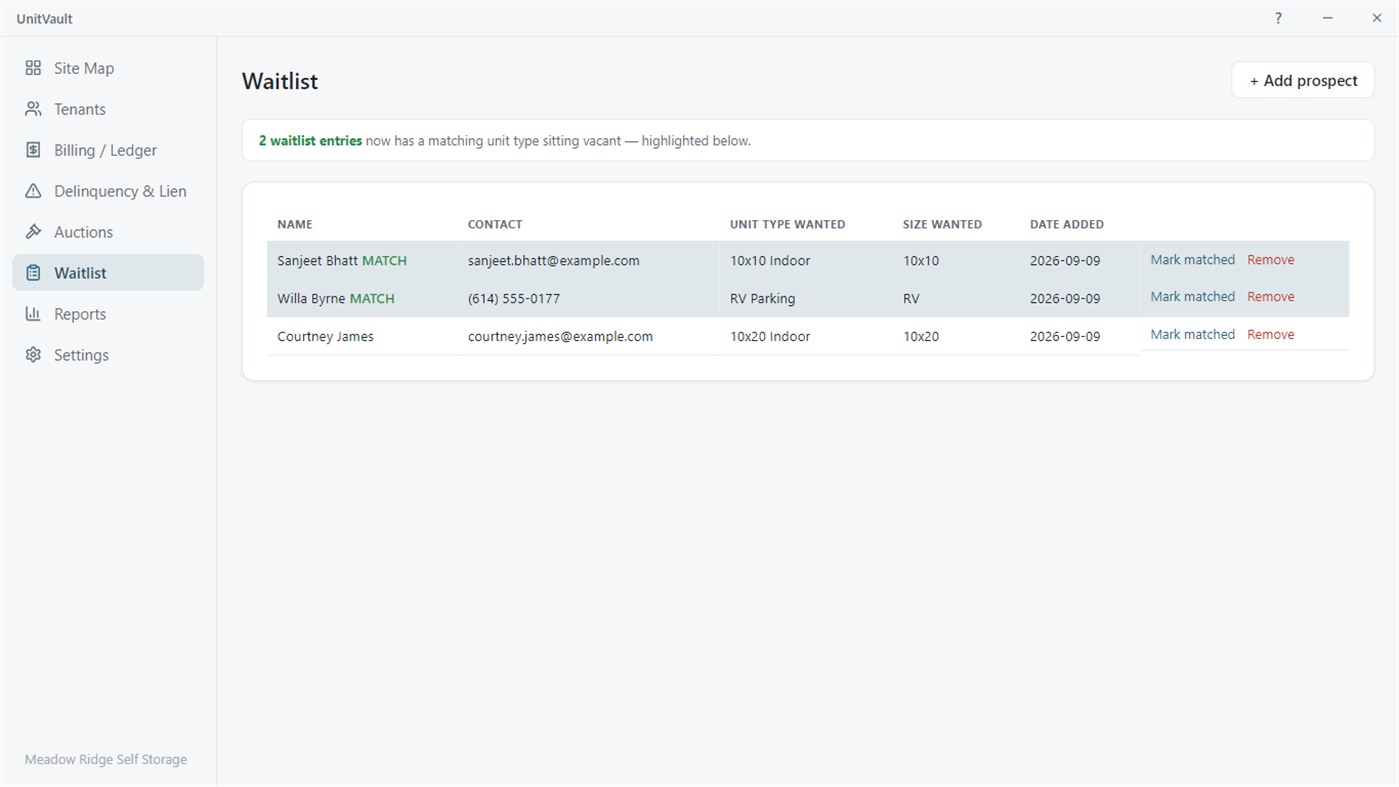Open Billing / Ledger in the sidebar
This screenshot has height=787, width=1399.
tap(108, 150)
